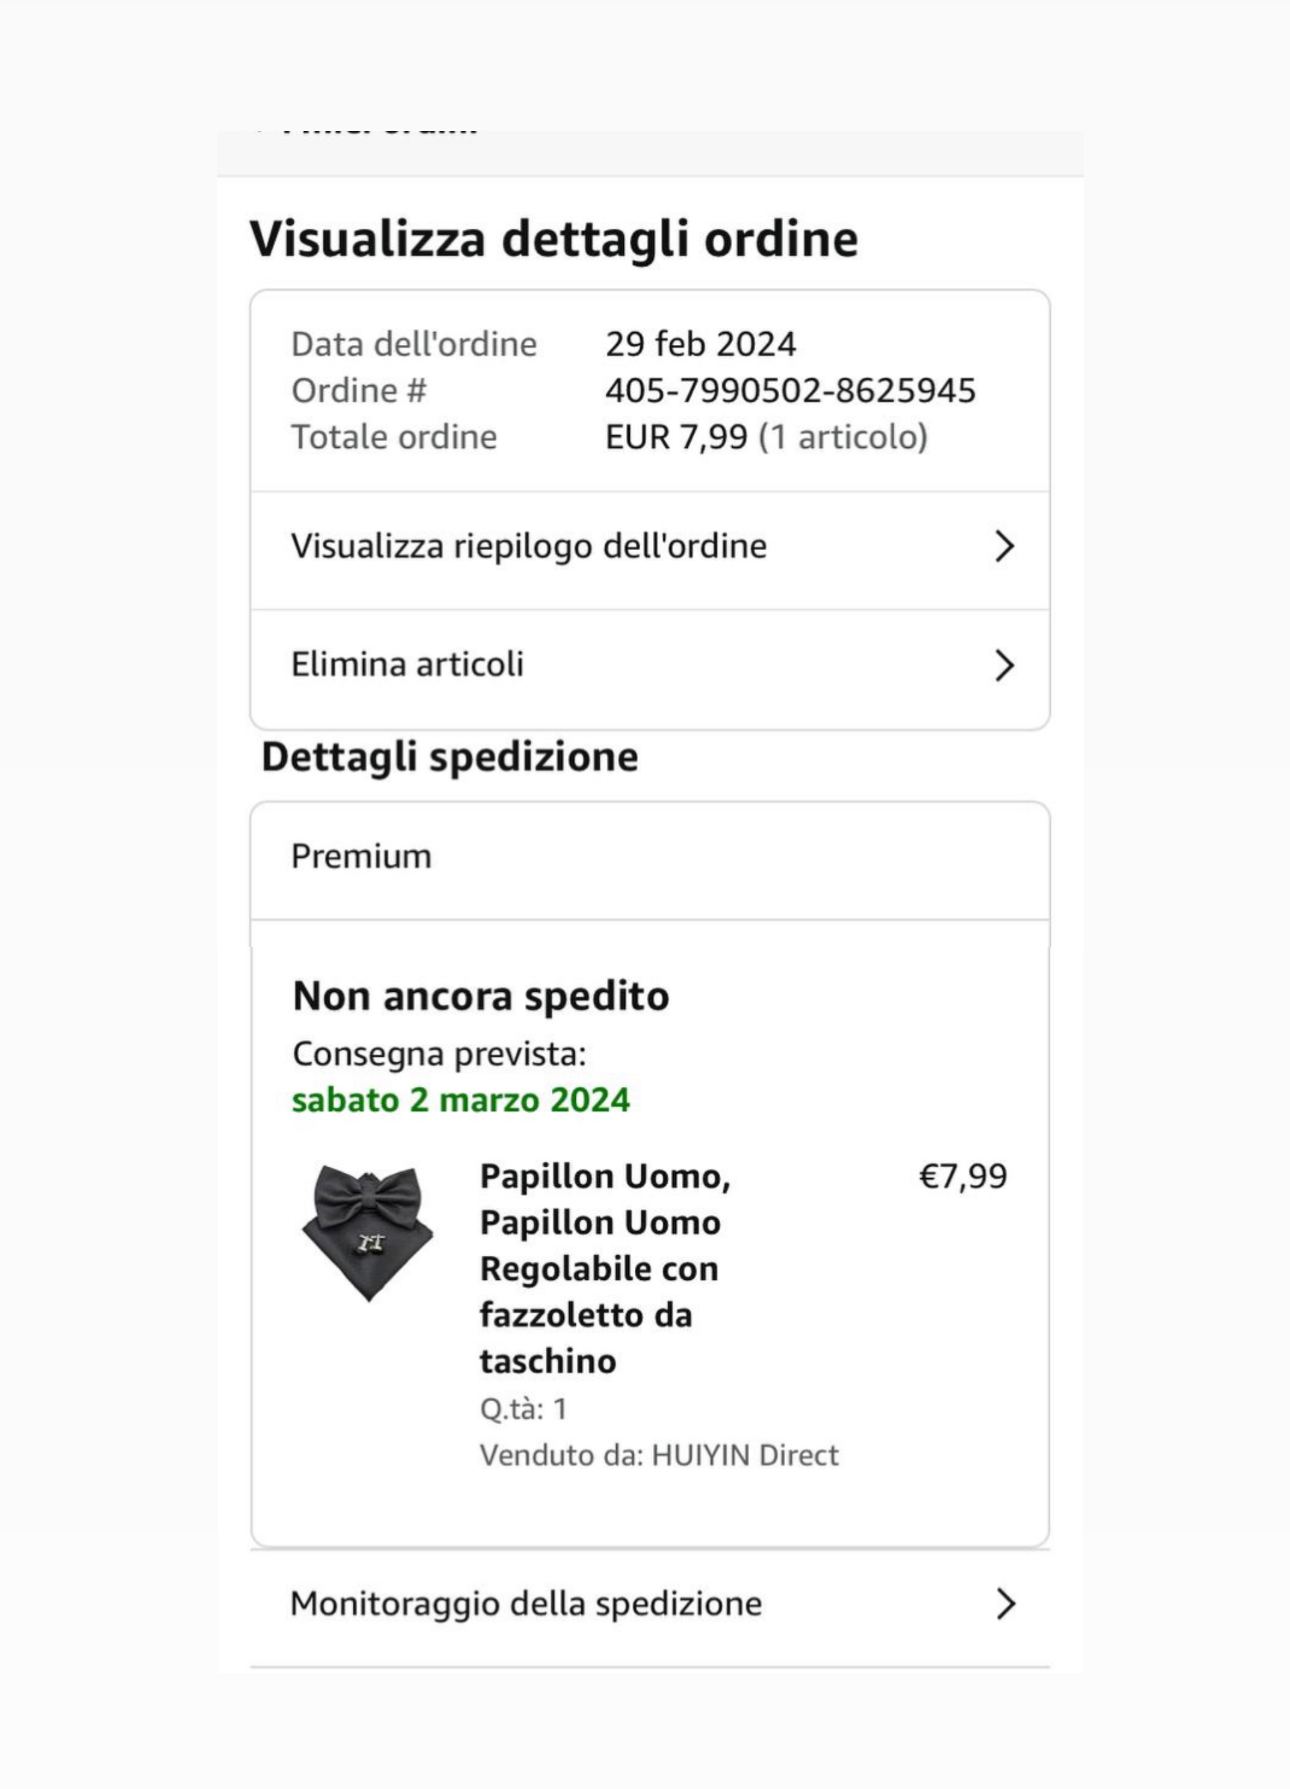Tap chevron on Monitoraggio della spedizione row
This screenshot has width=1290, height=1789.
(1006, 1604)
